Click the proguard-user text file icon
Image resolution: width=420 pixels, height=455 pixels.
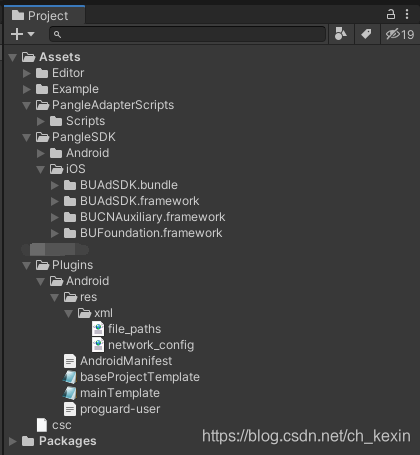[70, 409]
